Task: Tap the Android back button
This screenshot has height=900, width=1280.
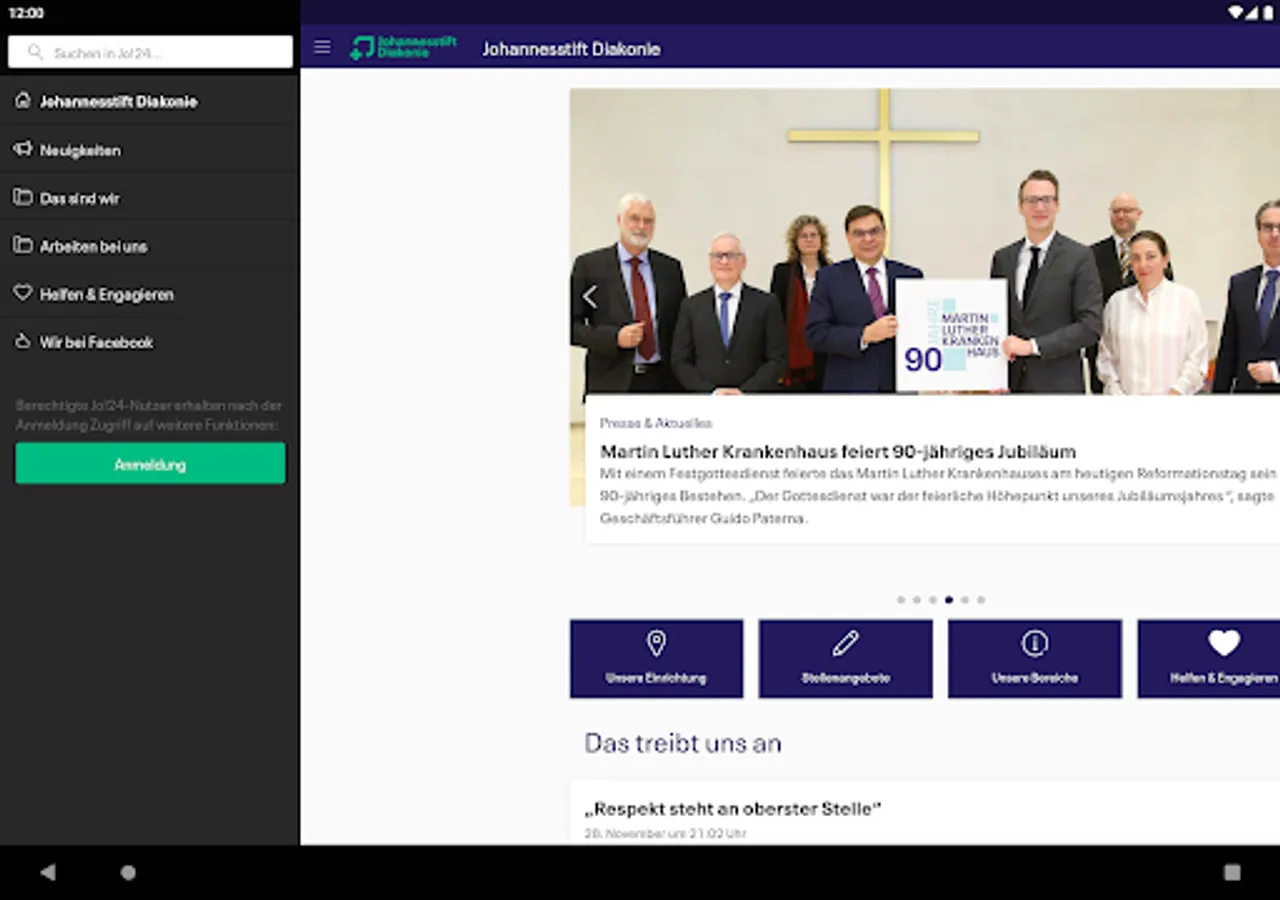Action: tap(47, 872)
